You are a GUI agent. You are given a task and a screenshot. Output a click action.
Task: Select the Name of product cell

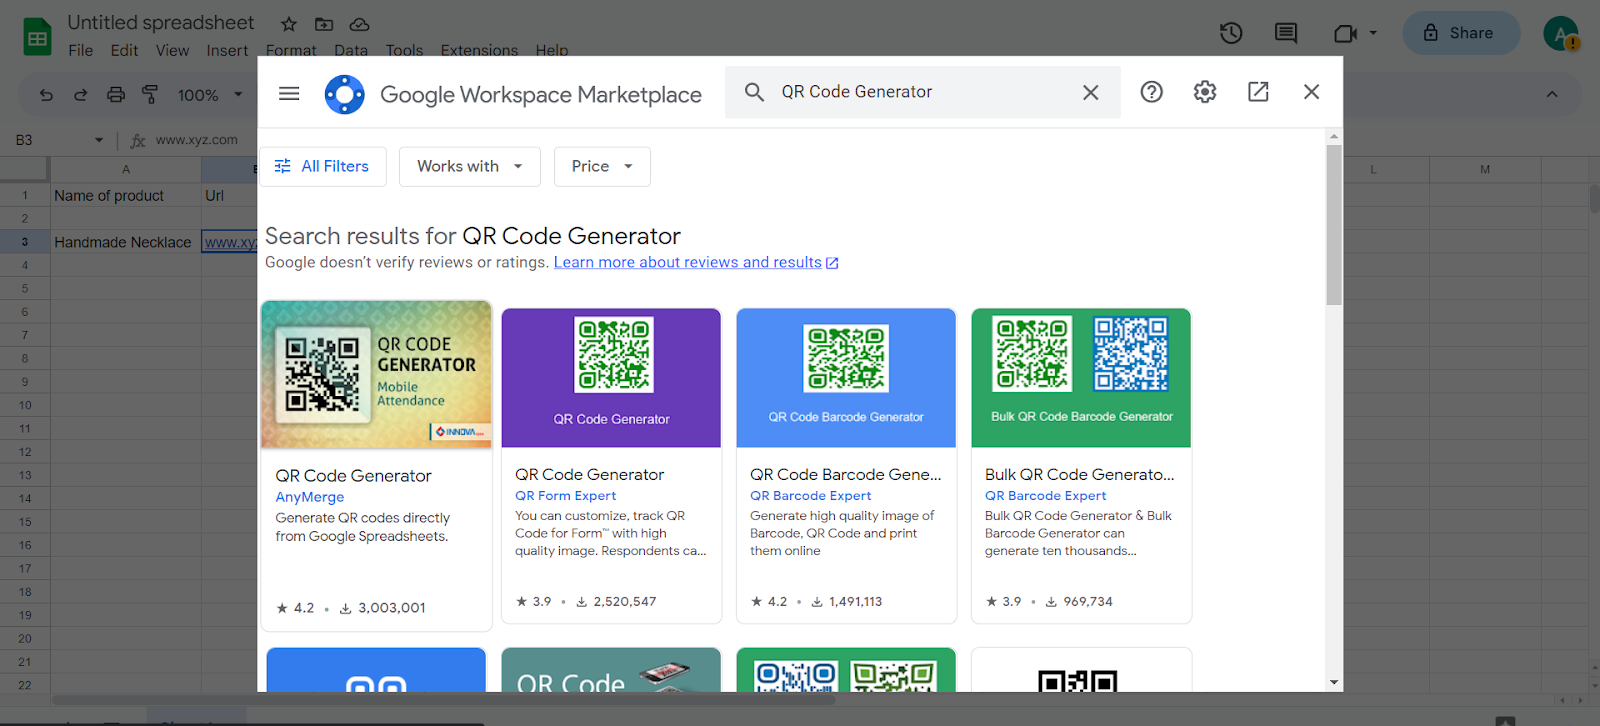[126, 196]
